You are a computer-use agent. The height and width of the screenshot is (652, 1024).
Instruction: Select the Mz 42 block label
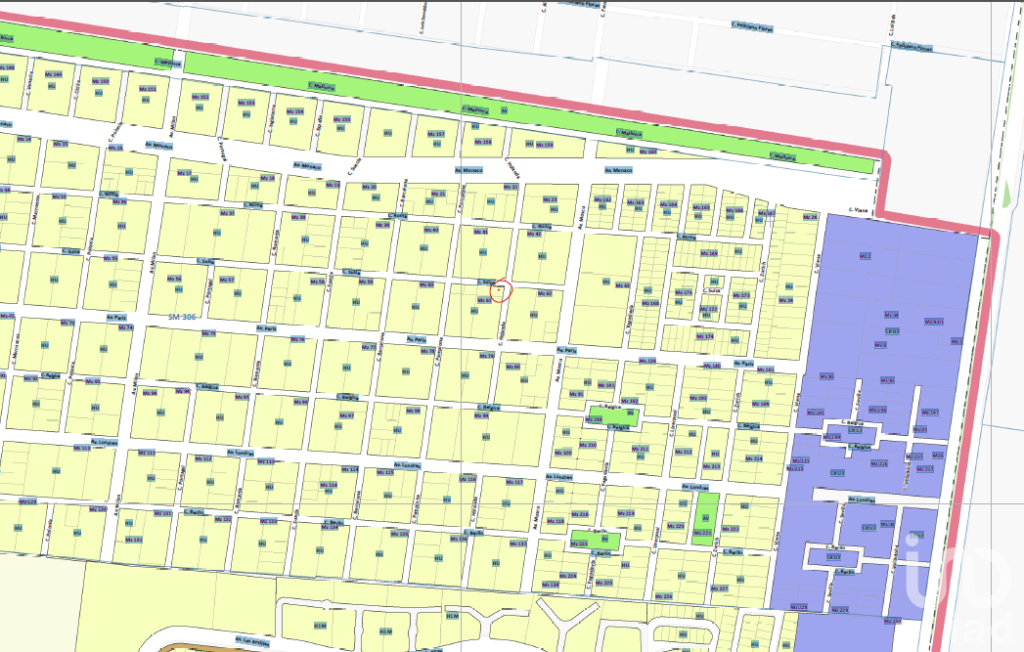pos(534,233)
